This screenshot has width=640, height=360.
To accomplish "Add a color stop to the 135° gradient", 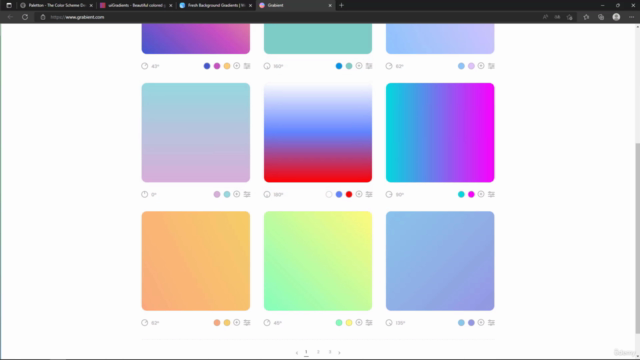I will pos(481,322).
